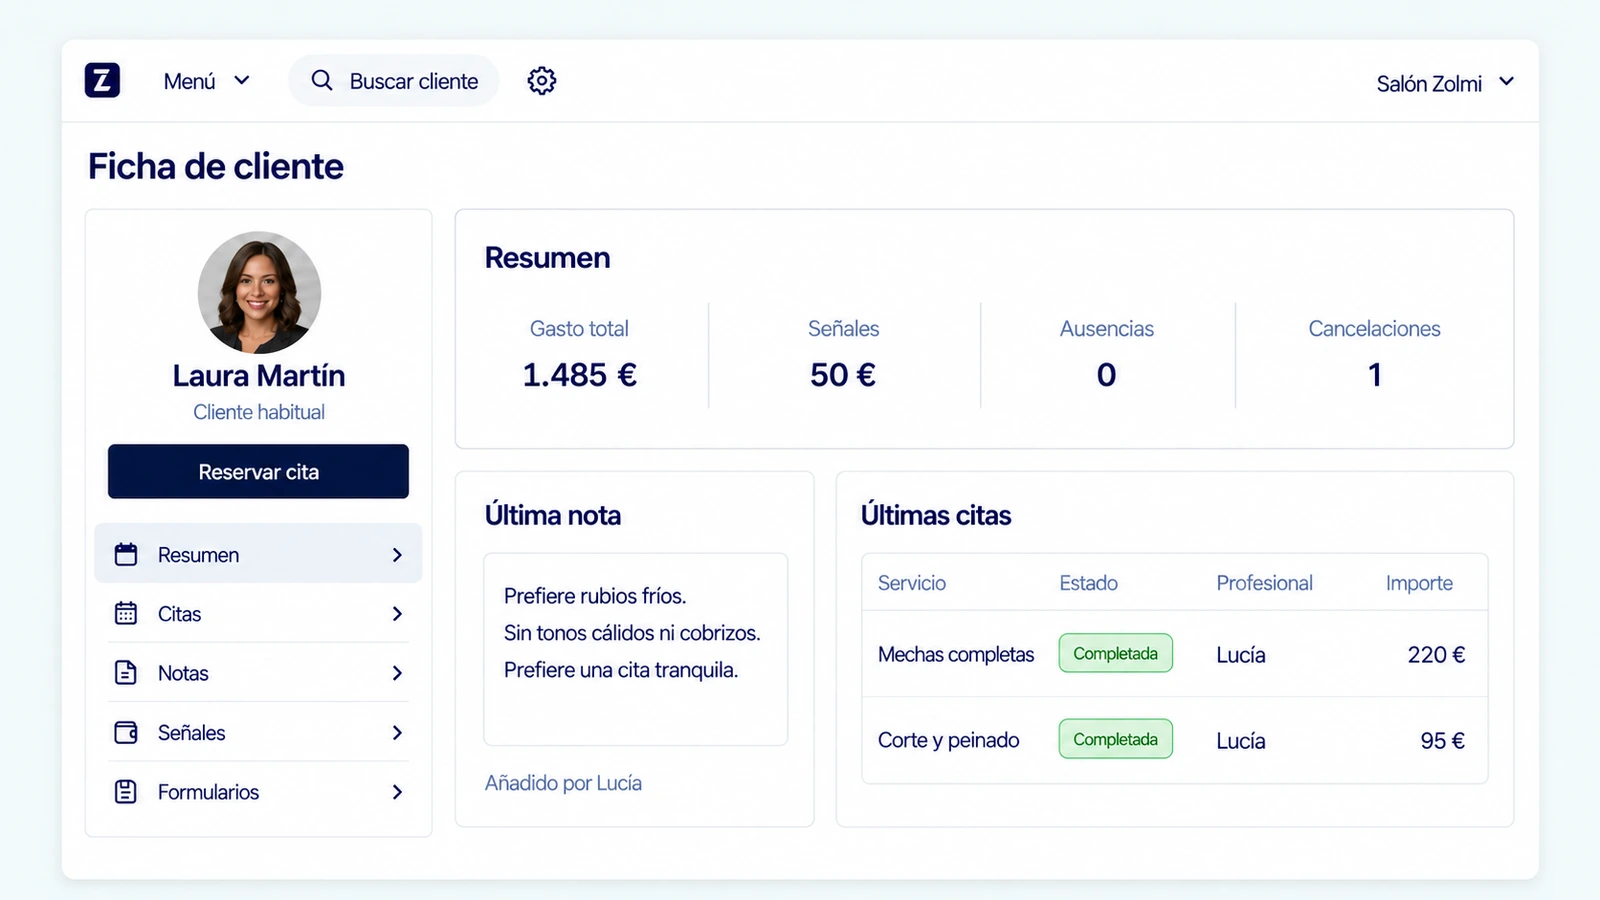Click the Completada badge for Corte y peinado
The image size is (1600, 900).
[1115, 739]
